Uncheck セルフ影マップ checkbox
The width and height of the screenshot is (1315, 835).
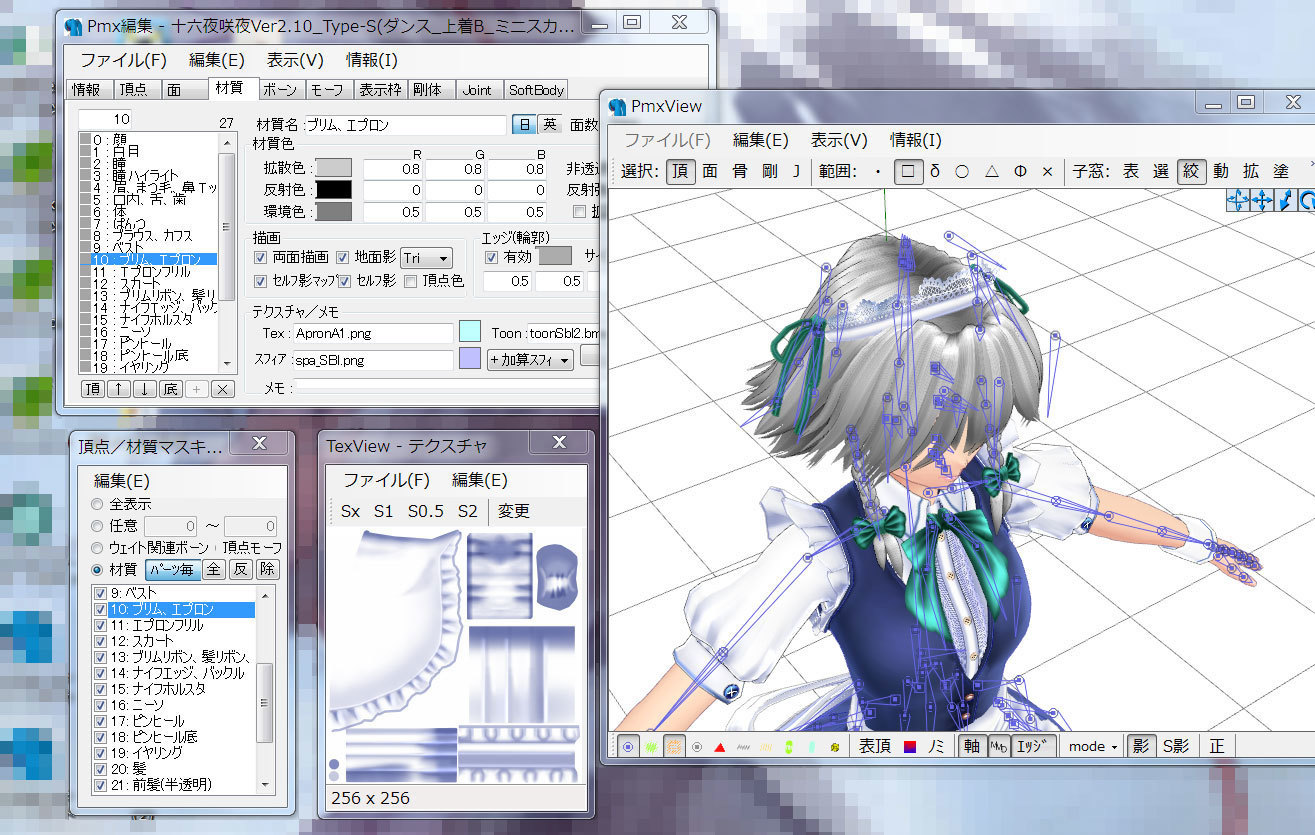tap(261, 281)
